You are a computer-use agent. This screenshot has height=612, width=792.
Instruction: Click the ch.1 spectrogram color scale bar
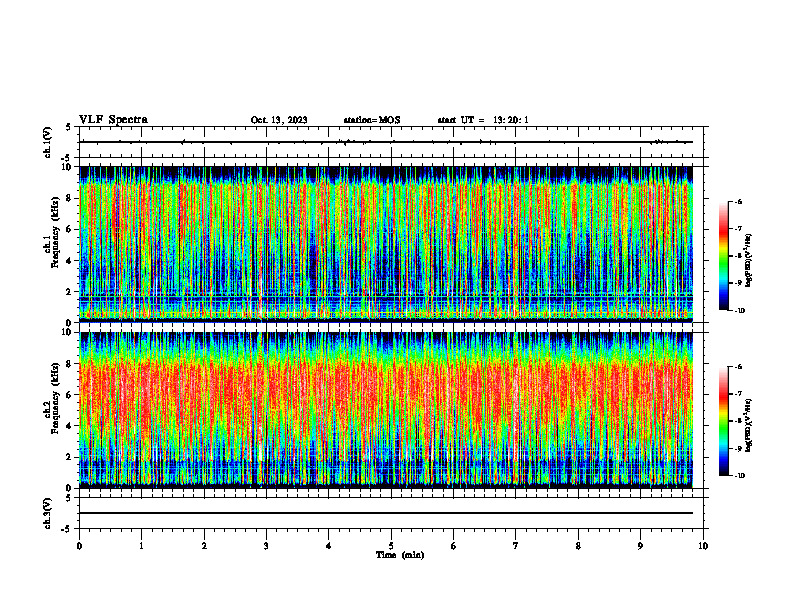point(723,256)
